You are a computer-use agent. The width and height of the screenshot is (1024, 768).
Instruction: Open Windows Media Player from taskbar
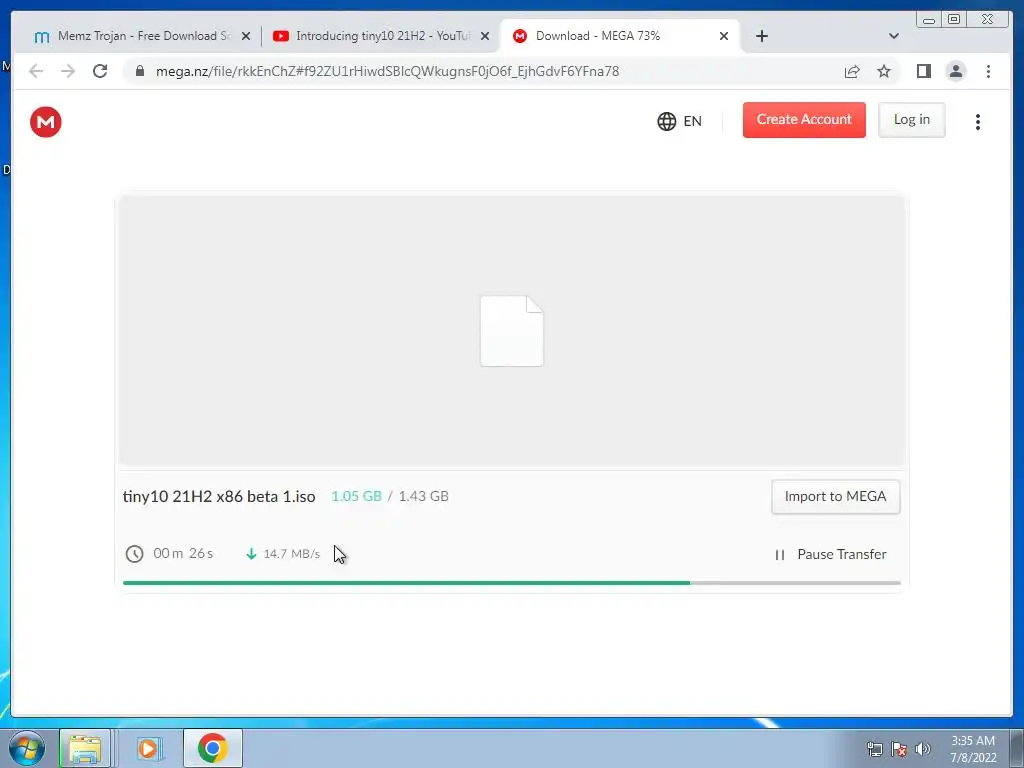[148, 748]
